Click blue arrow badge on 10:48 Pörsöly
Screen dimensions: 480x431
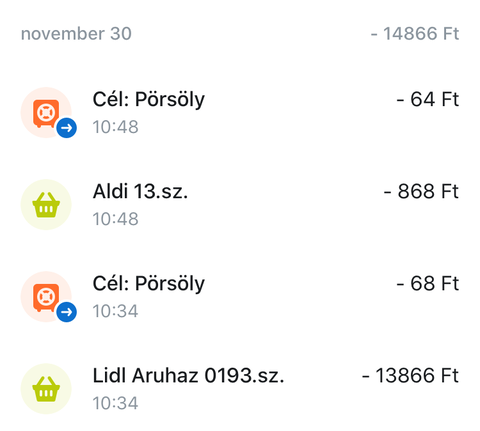tap(67, 128)
